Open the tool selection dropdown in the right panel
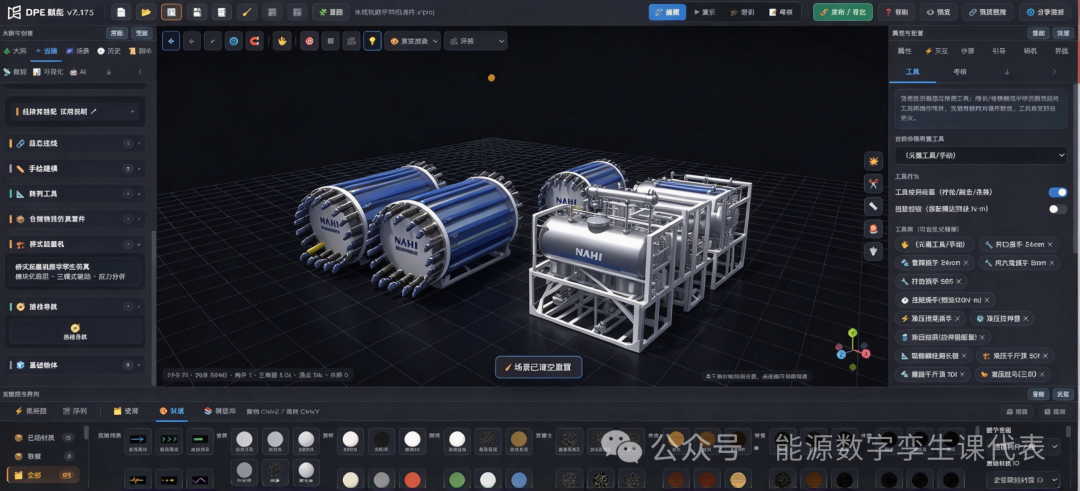Image resolution: width=1080 pixels, height=491 pixels. click(x=981, y=156)
